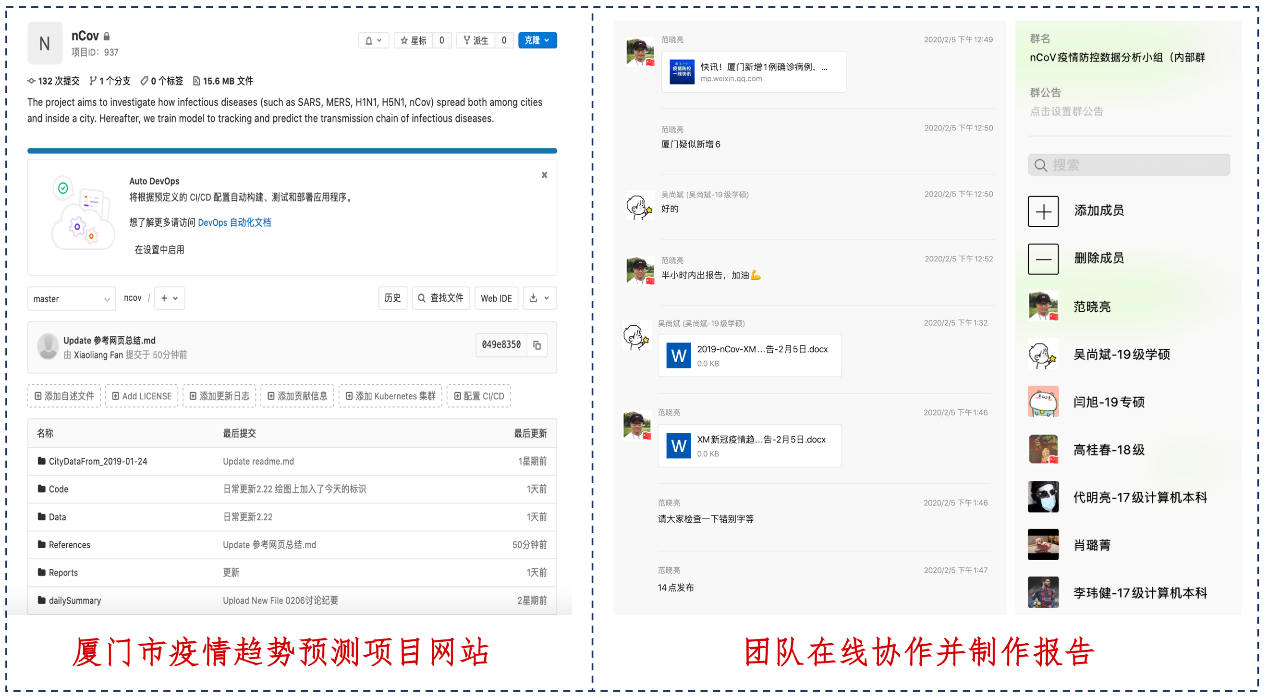Viewport: 1268px width, 698px height.
Task: Fork the project with the 派生 button
Action: tap(475, 41)
